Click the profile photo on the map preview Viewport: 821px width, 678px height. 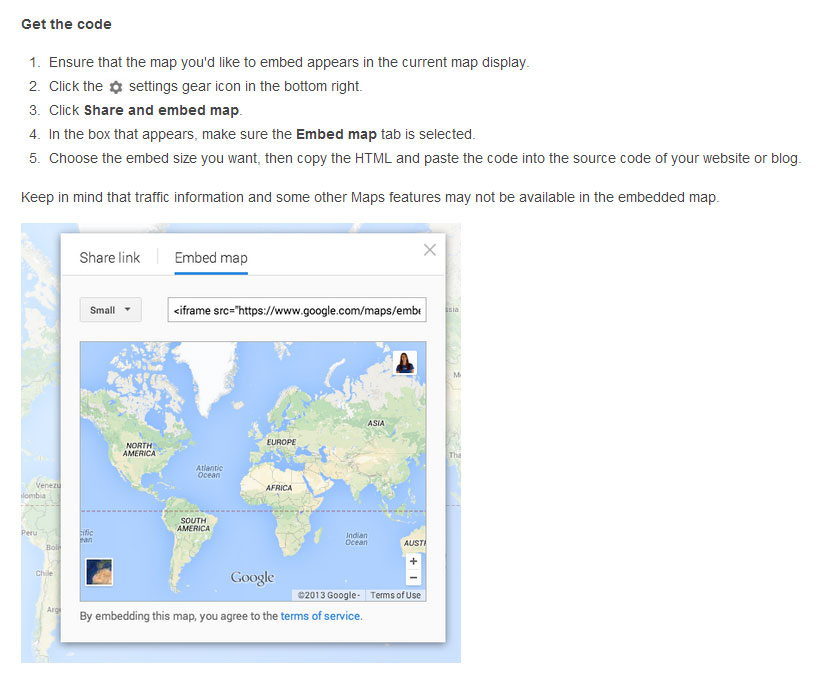405,362
